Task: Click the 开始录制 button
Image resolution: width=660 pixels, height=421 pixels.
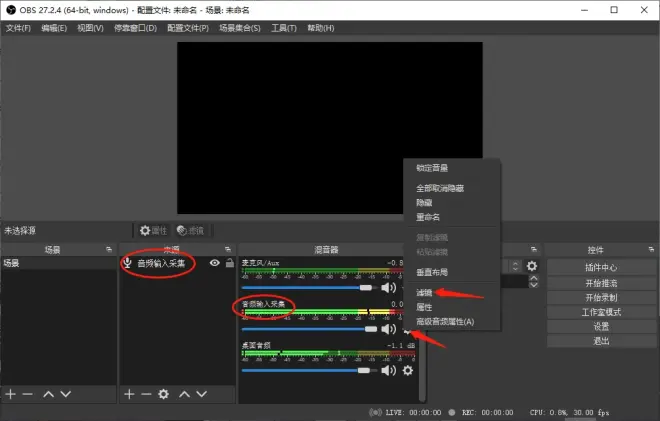Action: [x=601, y=298]
